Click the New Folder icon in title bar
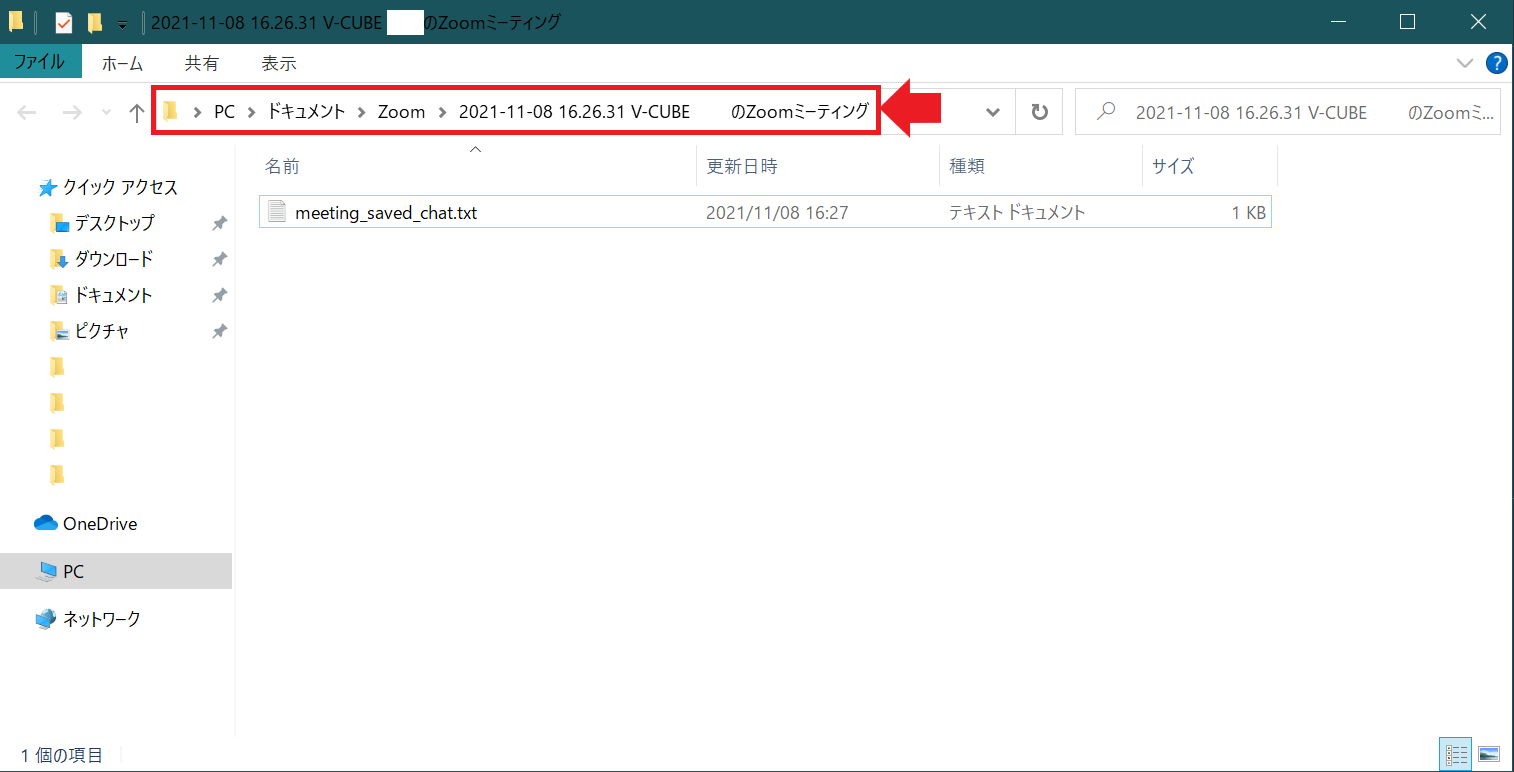 (95, 22)
